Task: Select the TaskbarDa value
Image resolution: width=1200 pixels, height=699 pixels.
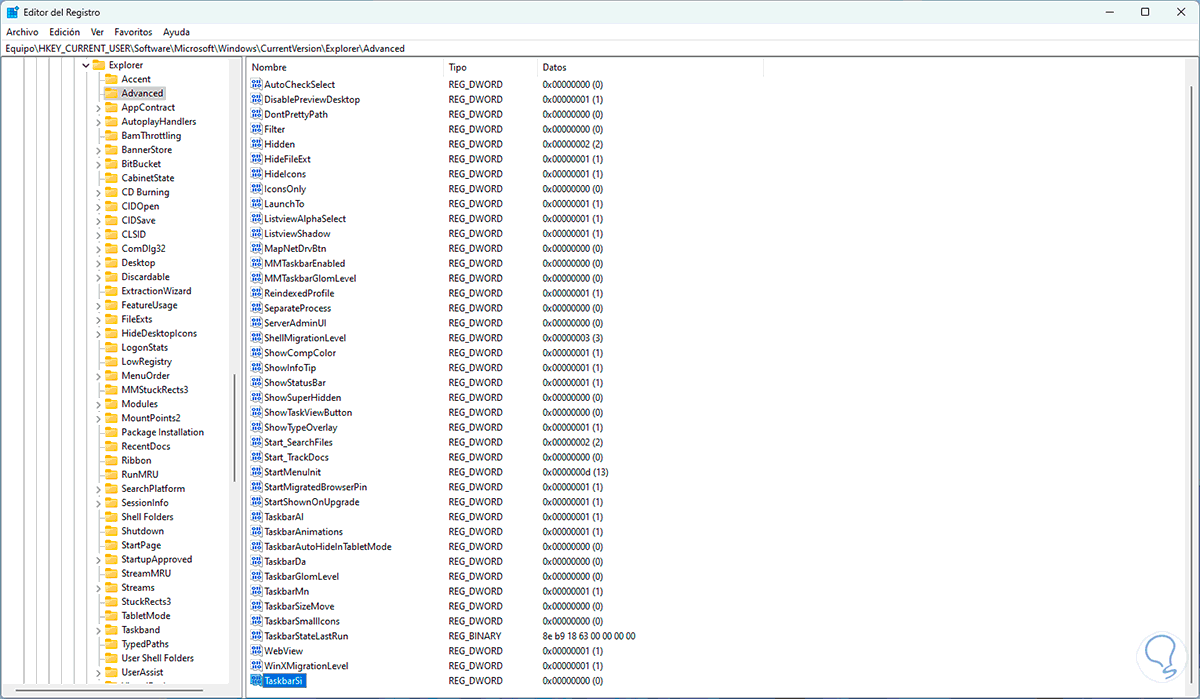Action: 285,562
